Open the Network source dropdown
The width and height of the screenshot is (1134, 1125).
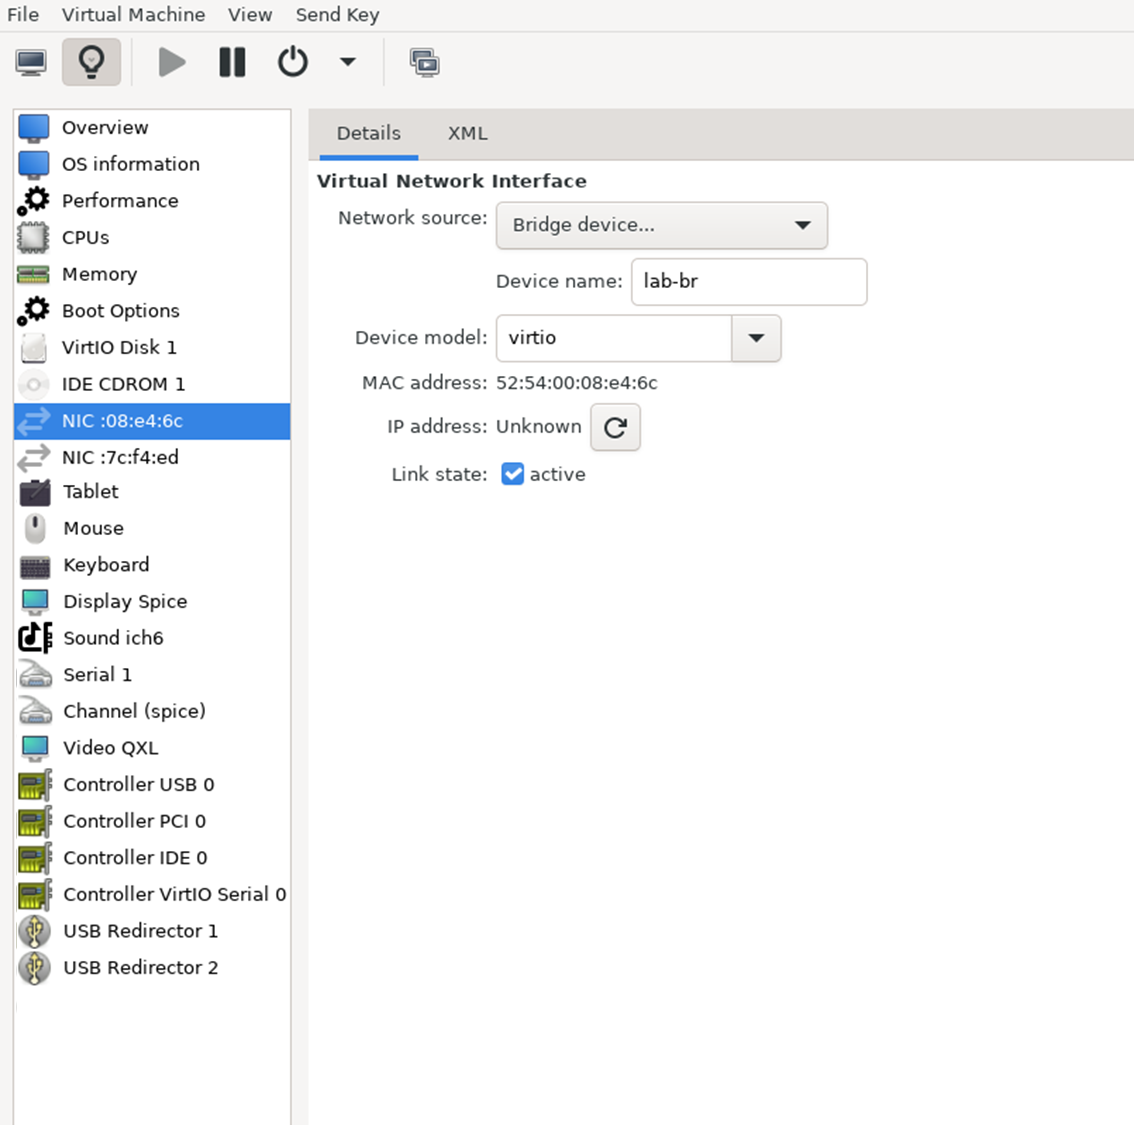tap(660, 225)
